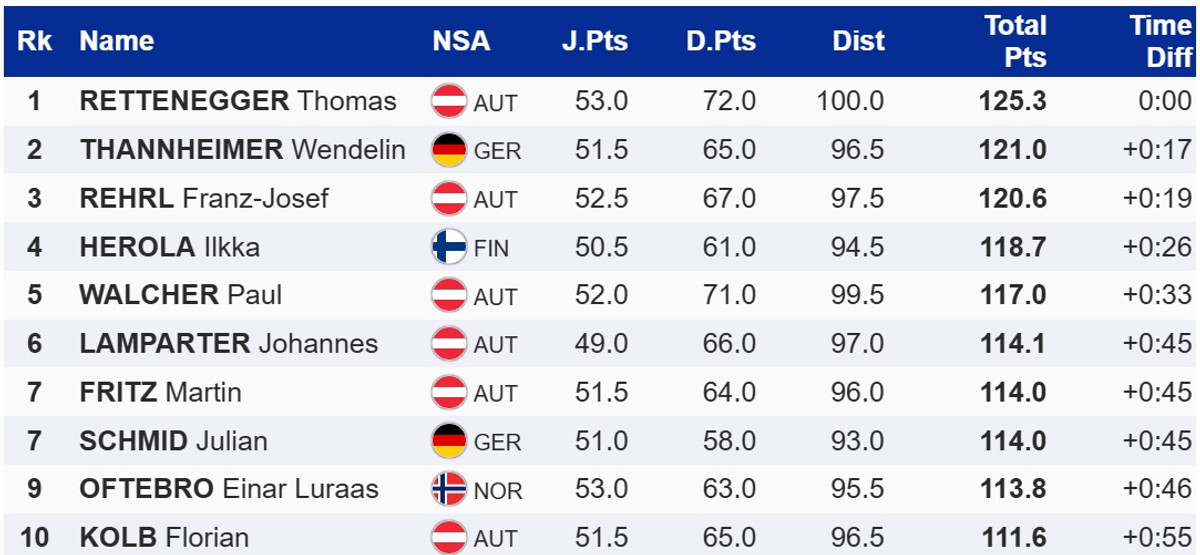Open REHRL Franz-Josef athlete link
1200x555 pixels.
click(204, 198)
